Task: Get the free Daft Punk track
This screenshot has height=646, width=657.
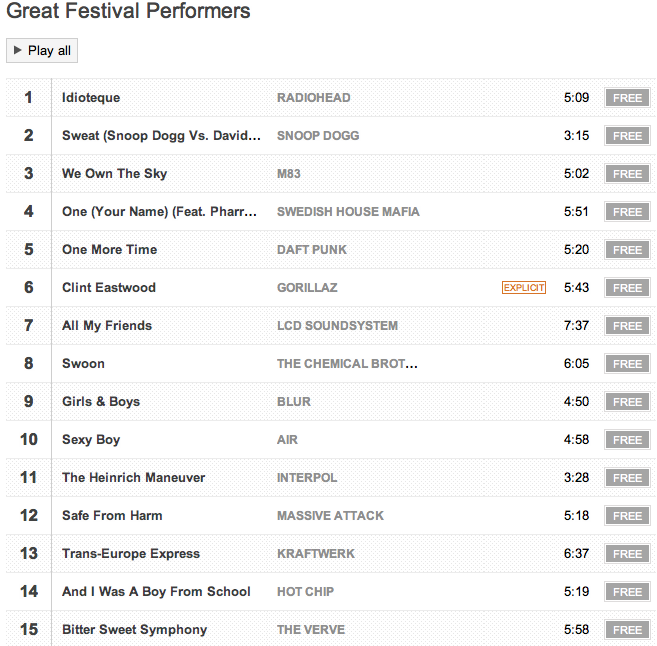Action: pyautogui.click(x=627, y=250)
